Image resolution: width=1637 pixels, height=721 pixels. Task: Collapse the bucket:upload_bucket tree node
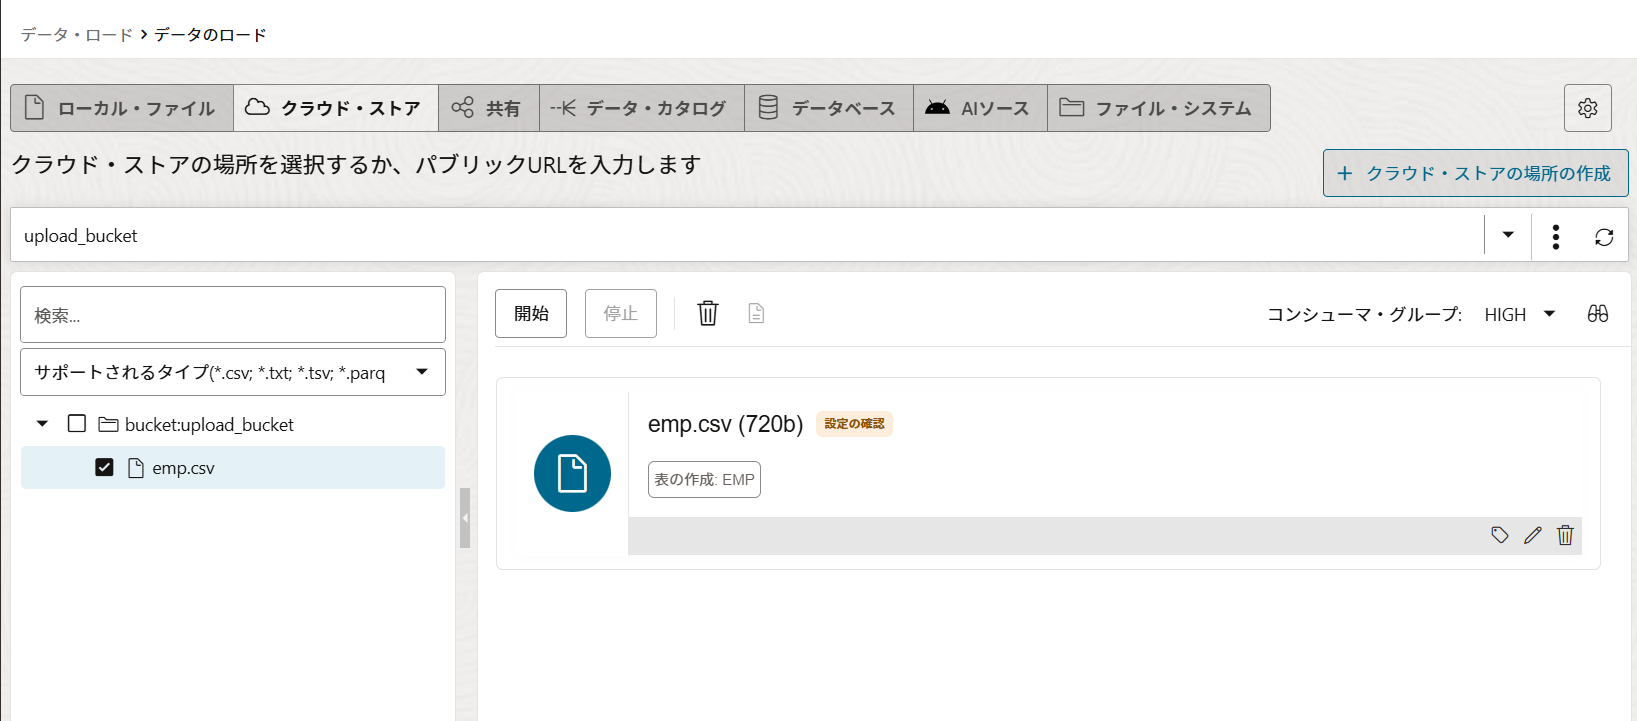(x=42, y=424)
